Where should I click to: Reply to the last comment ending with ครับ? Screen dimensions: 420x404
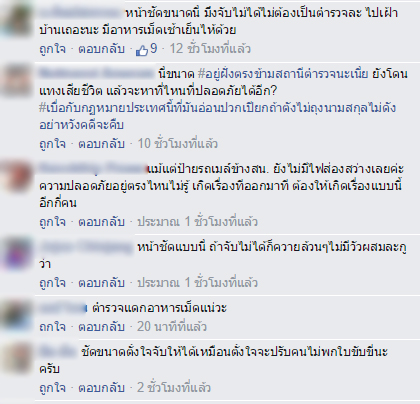tap(101, 388)
